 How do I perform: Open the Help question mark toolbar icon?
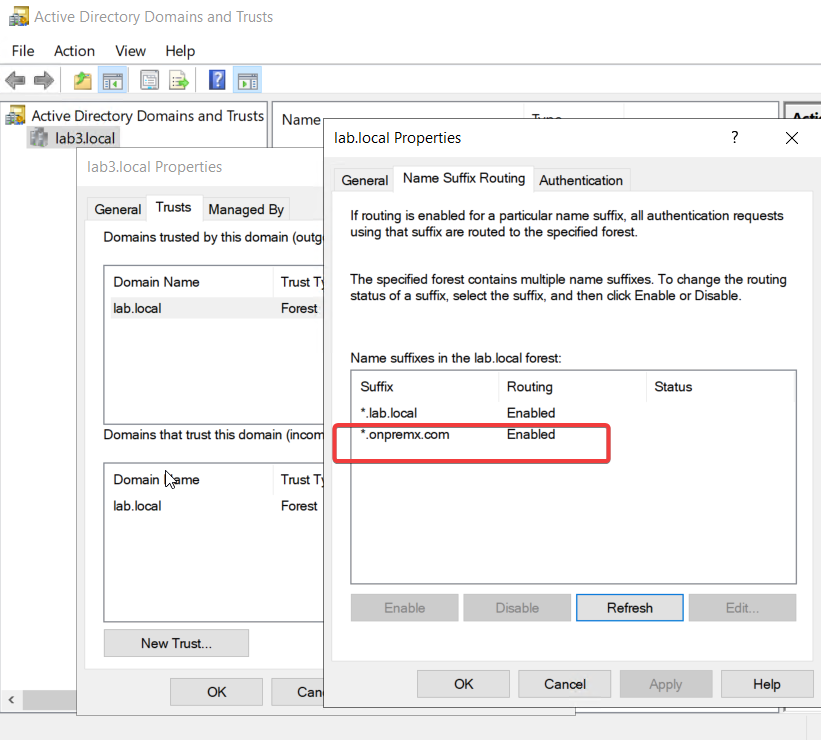(x=217, y=80)
